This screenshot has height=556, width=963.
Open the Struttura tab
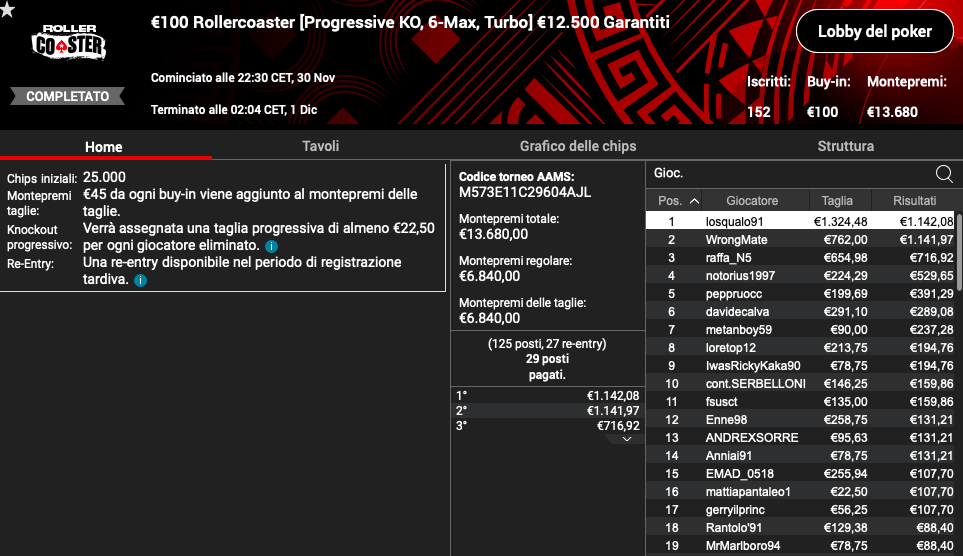[x=846, y=146]
